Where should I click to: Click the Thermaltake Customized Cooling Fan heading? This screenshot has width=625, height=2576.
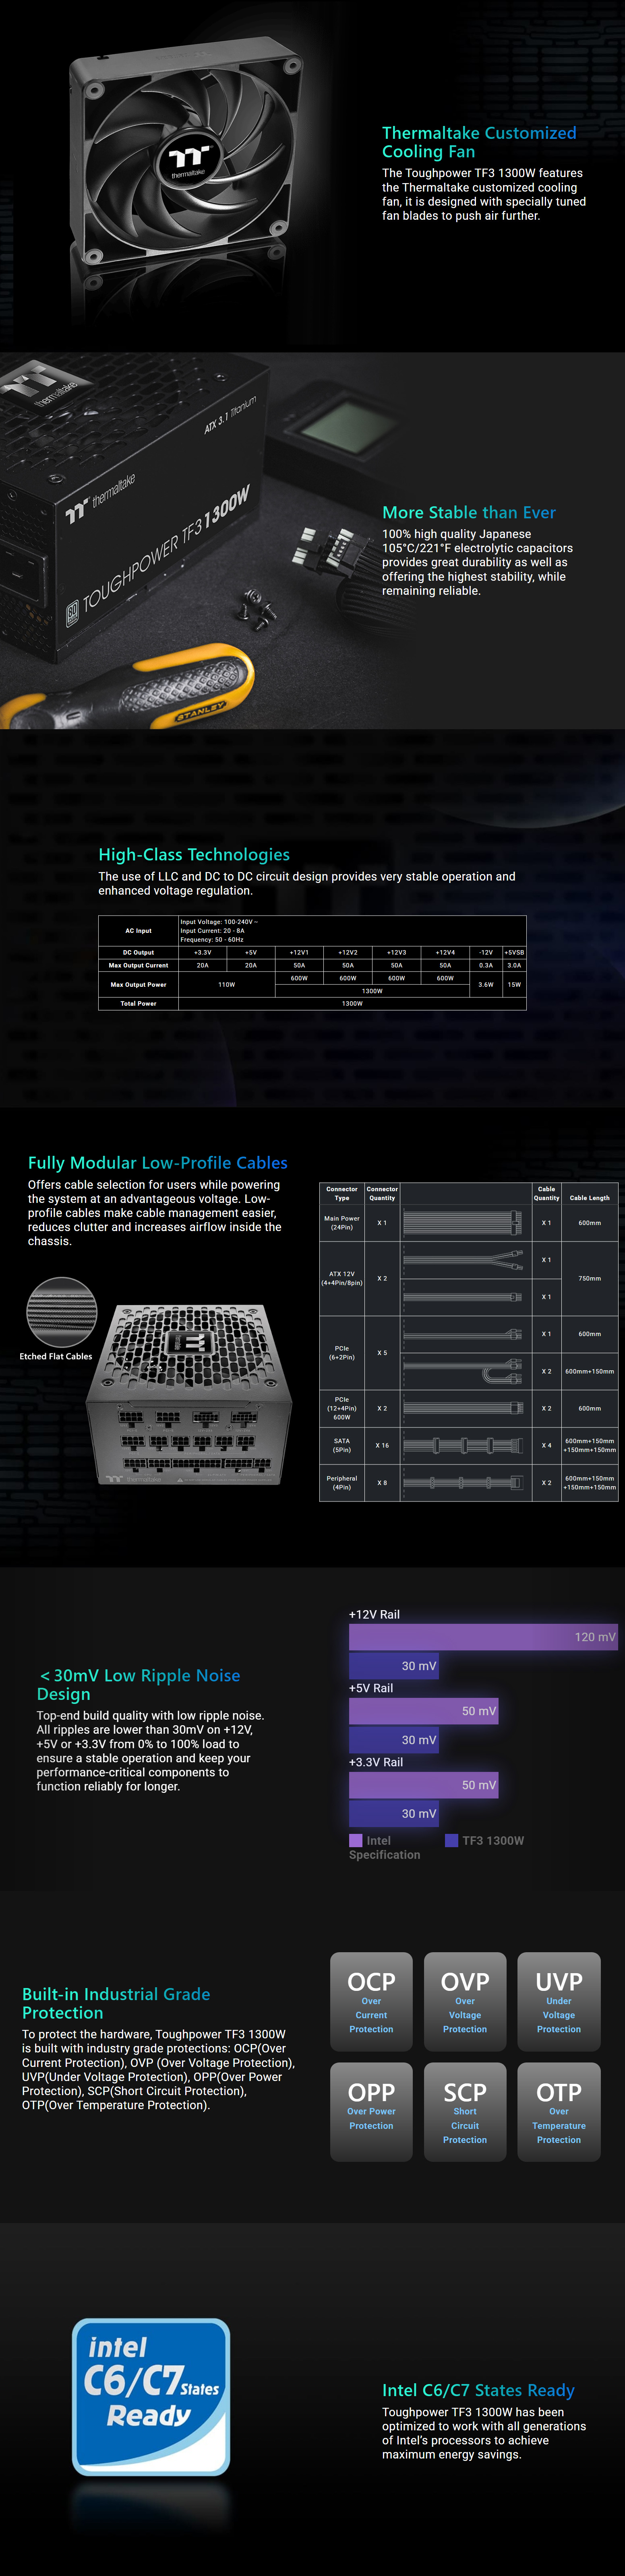[479, 142]
